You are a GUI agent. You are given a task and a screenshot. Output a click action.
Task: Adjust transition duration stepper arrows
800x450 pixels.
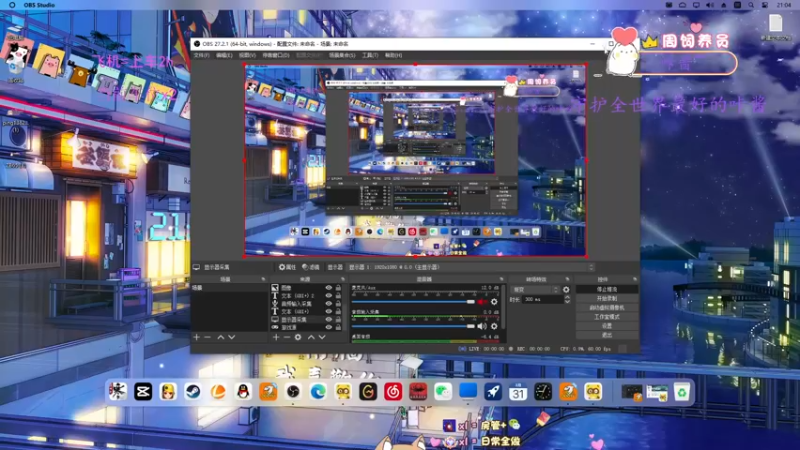567,299
